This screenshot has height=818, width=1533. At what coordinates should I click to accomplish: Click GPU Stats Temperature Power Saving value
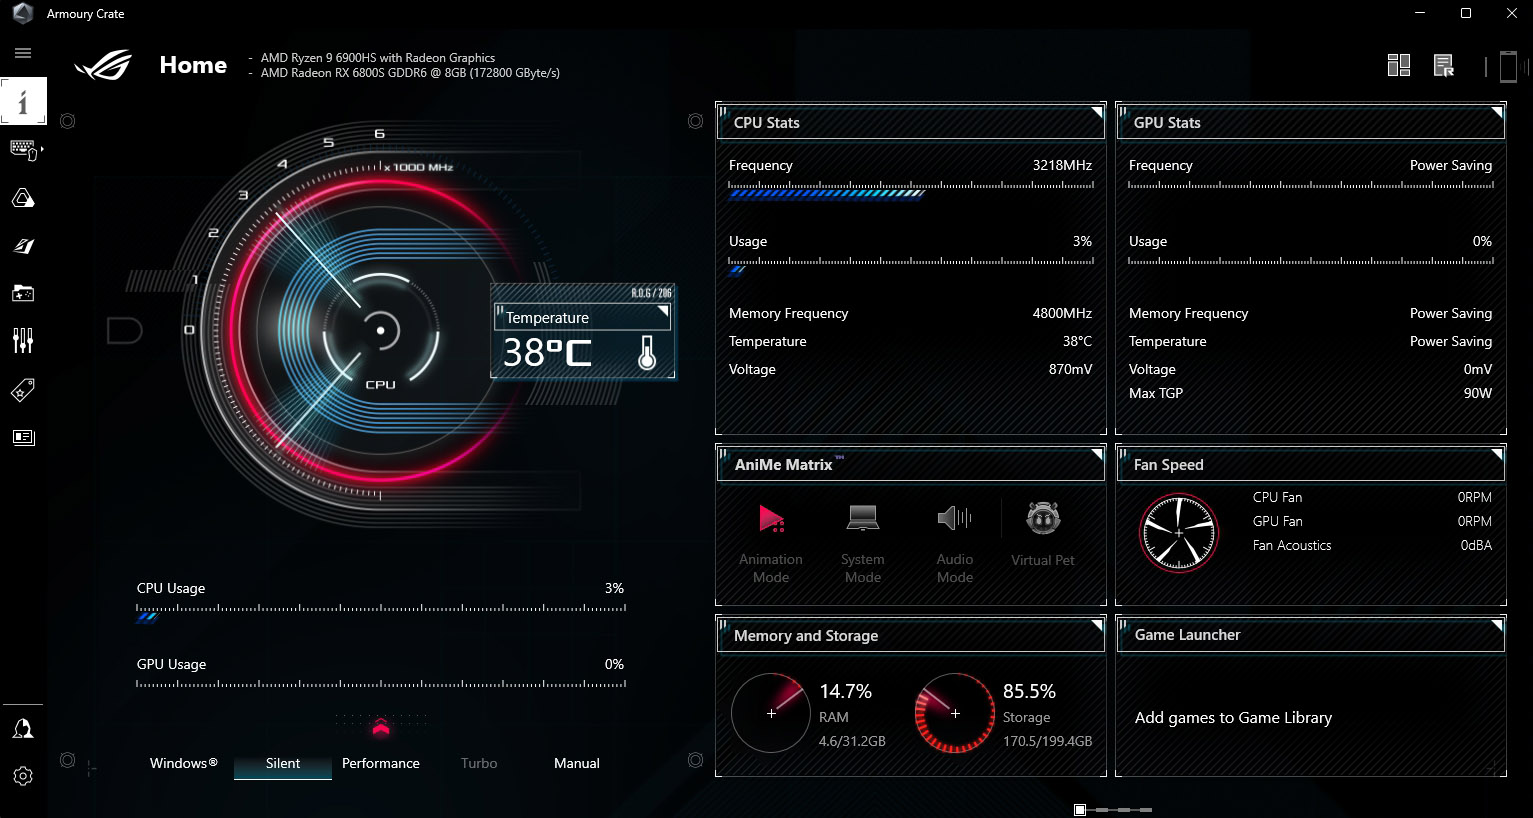(x=1450, y=341)
